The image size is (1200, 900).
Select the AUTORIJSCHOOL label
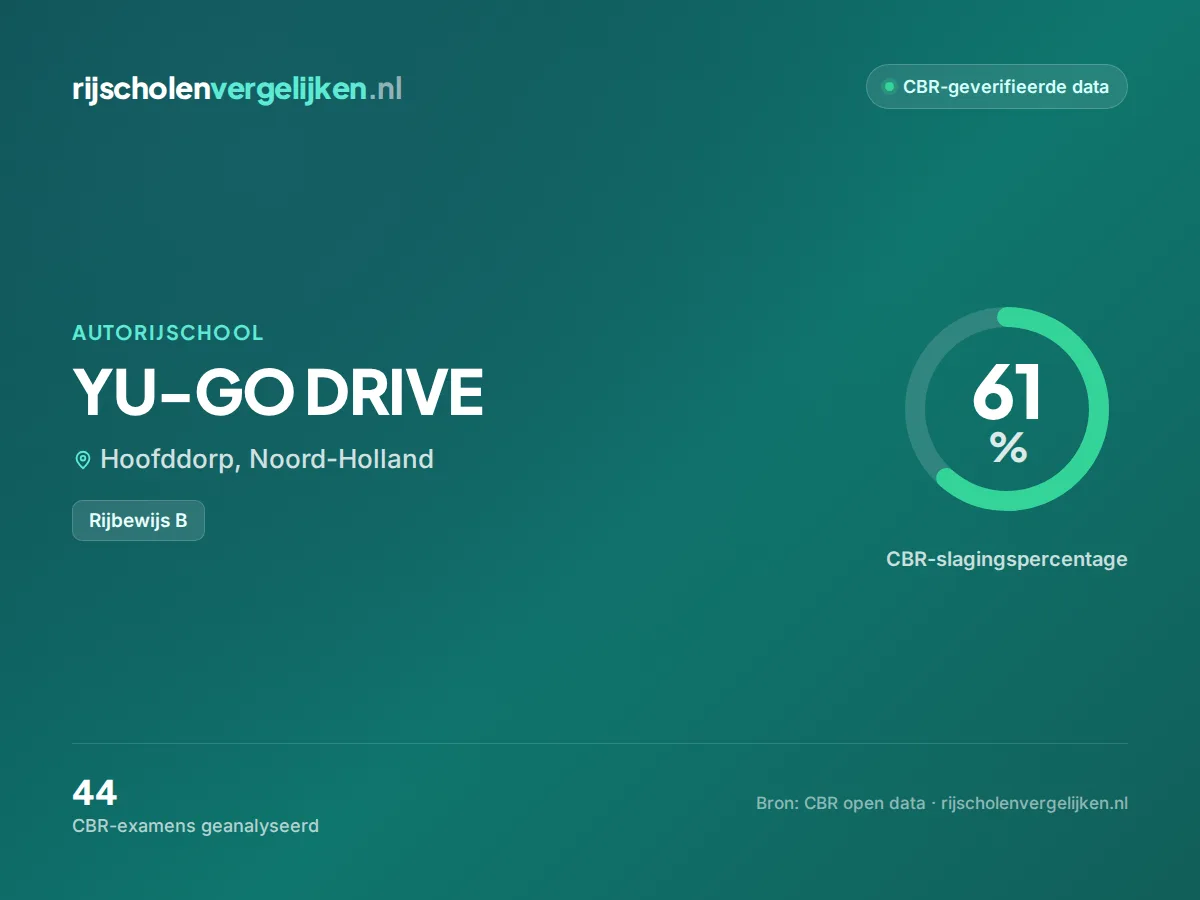168,333
